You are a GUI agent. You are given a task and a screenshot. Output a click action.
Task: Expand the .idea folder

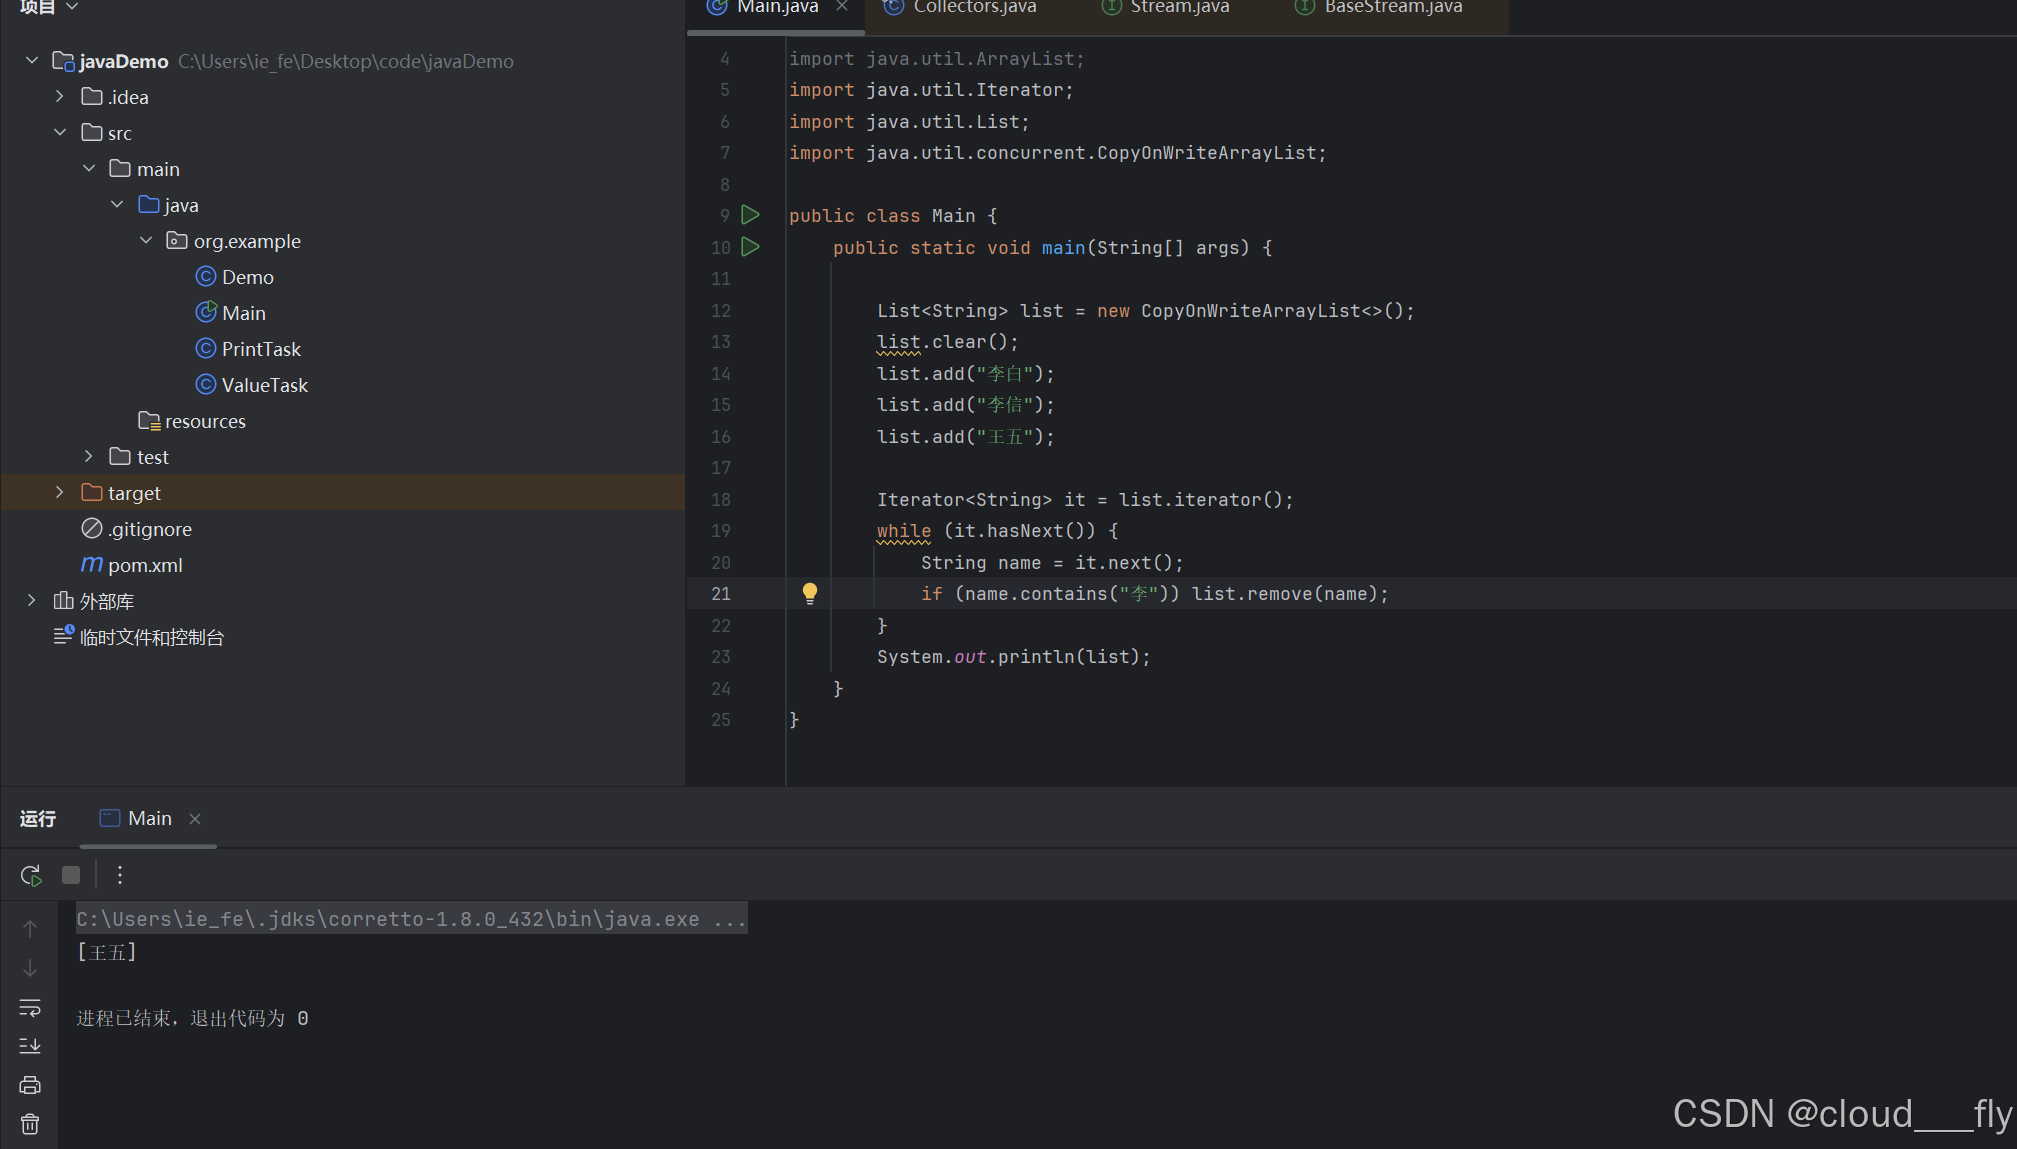tap(60, 97)
